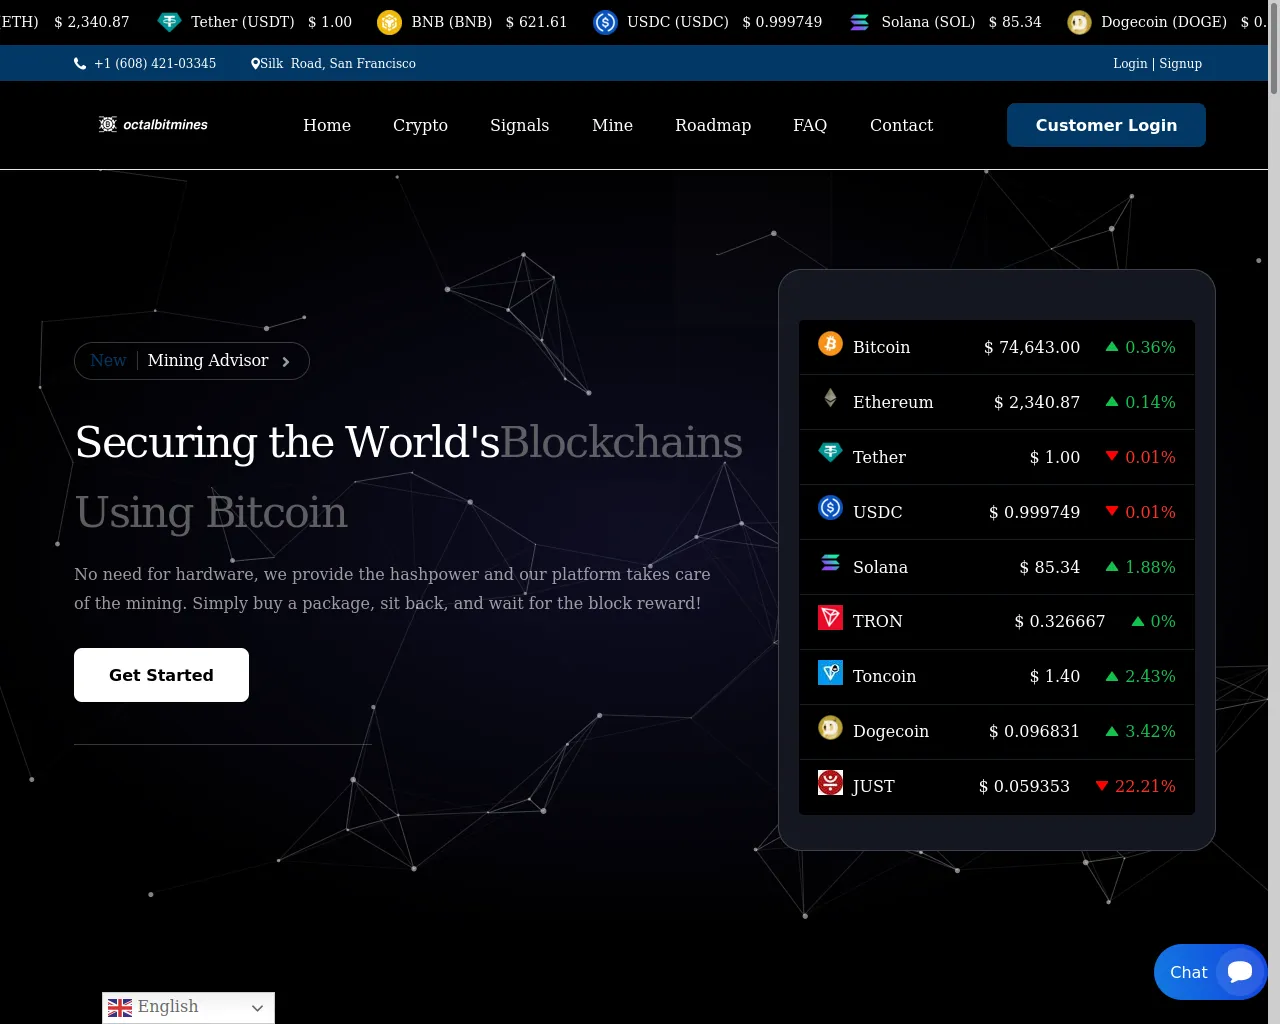Click the TRON 0% change value

[x=1163, y=621]
